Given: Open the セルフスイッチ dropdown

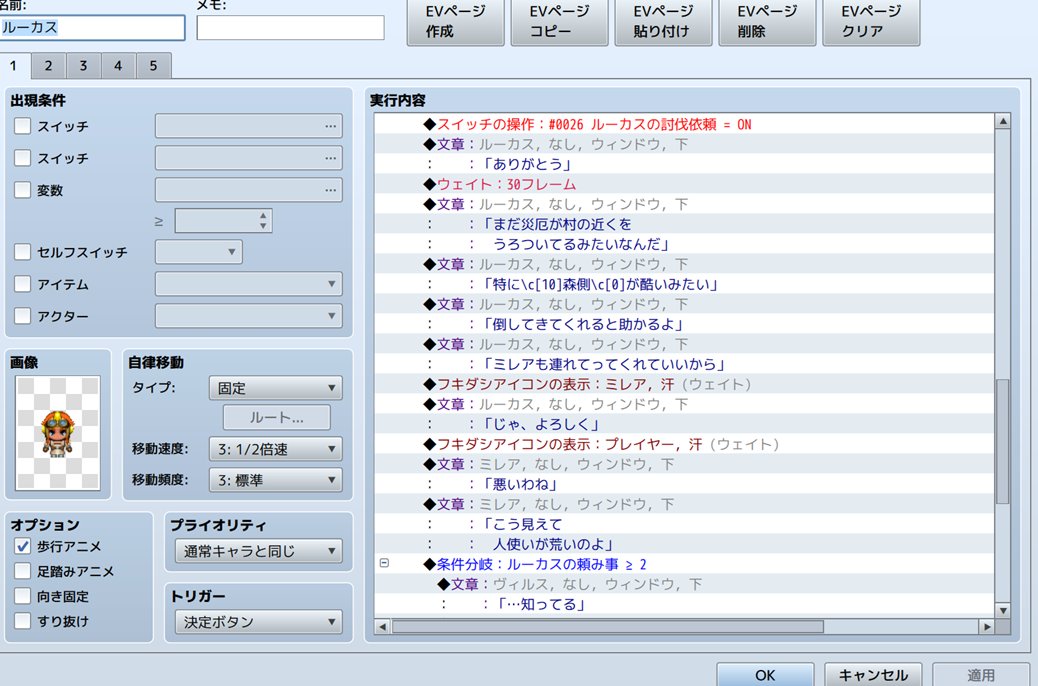Looking at the screenshot, I should tap(199, 252).
